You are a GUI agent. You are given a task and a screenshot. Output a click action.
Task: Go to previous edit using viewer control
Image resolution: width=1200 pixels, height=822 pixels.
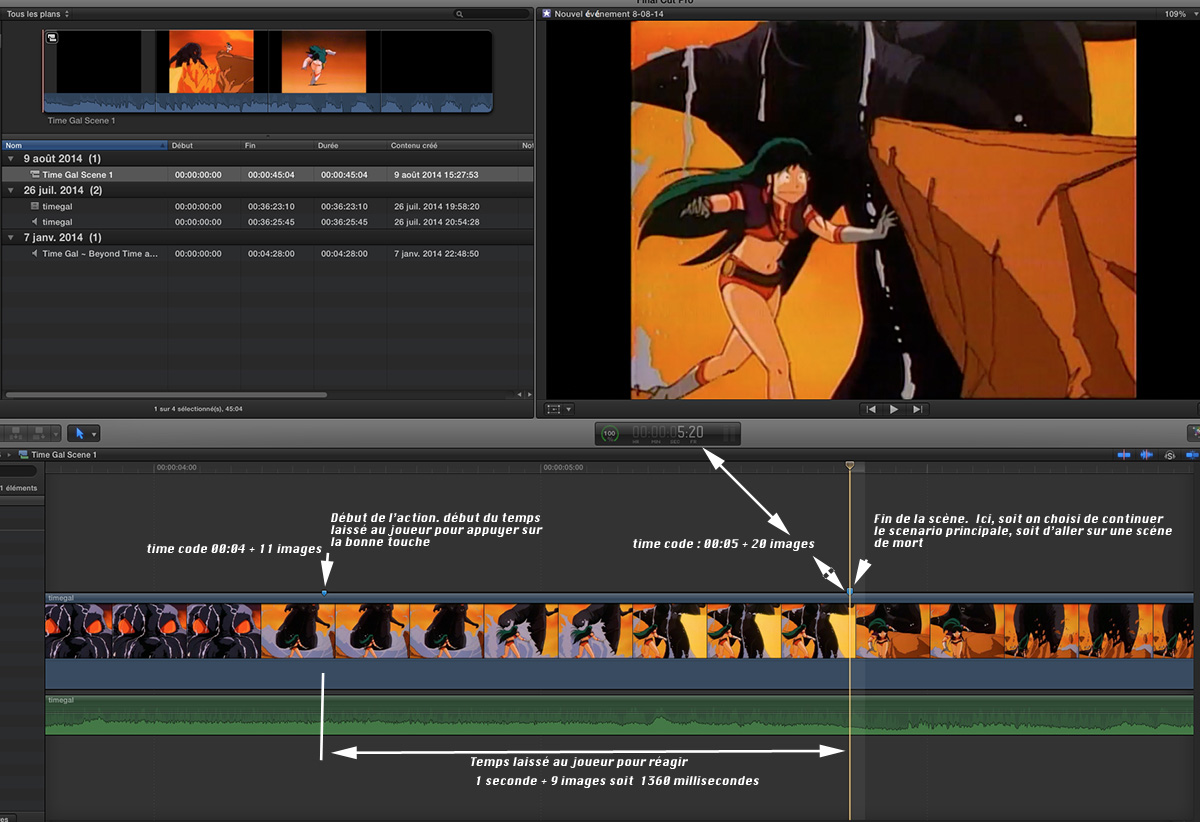pyautogui.click(x=871, y=409)
